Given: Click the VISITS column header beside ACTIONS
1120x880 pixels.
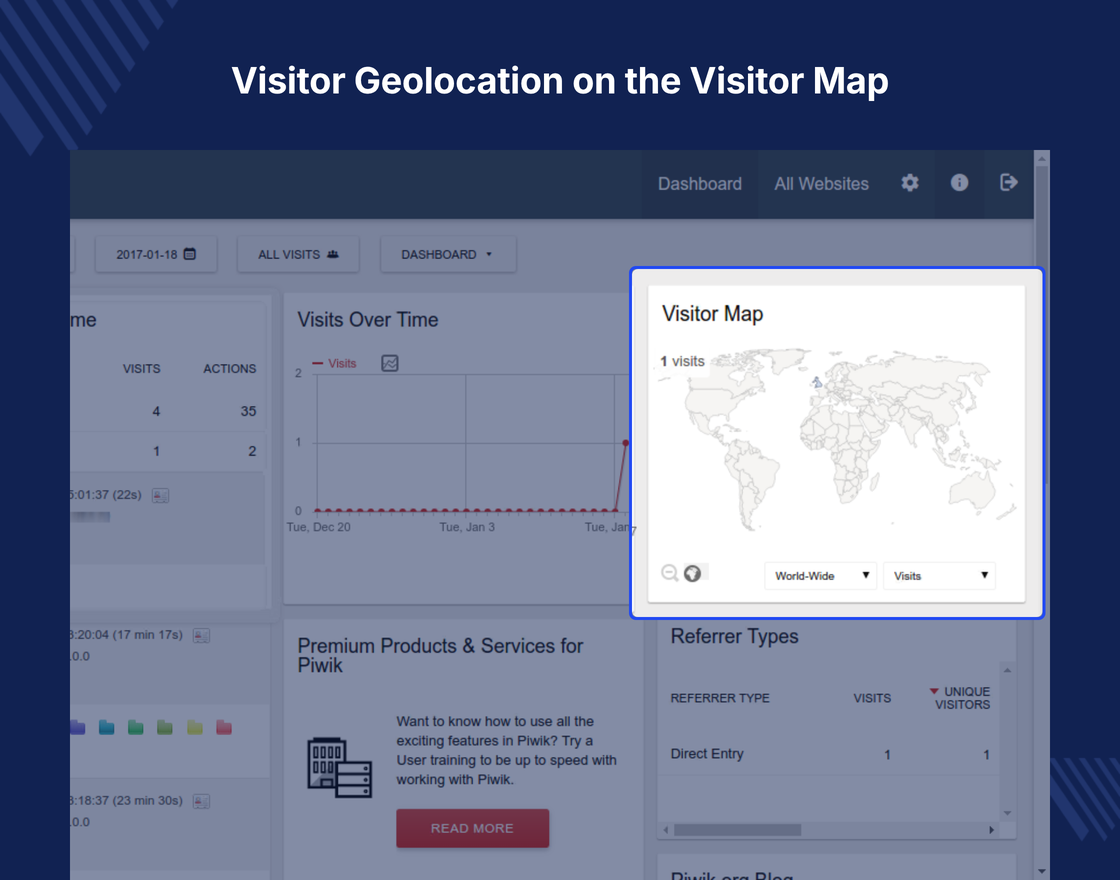Looking at the screenshot, I should coord(141,369).
